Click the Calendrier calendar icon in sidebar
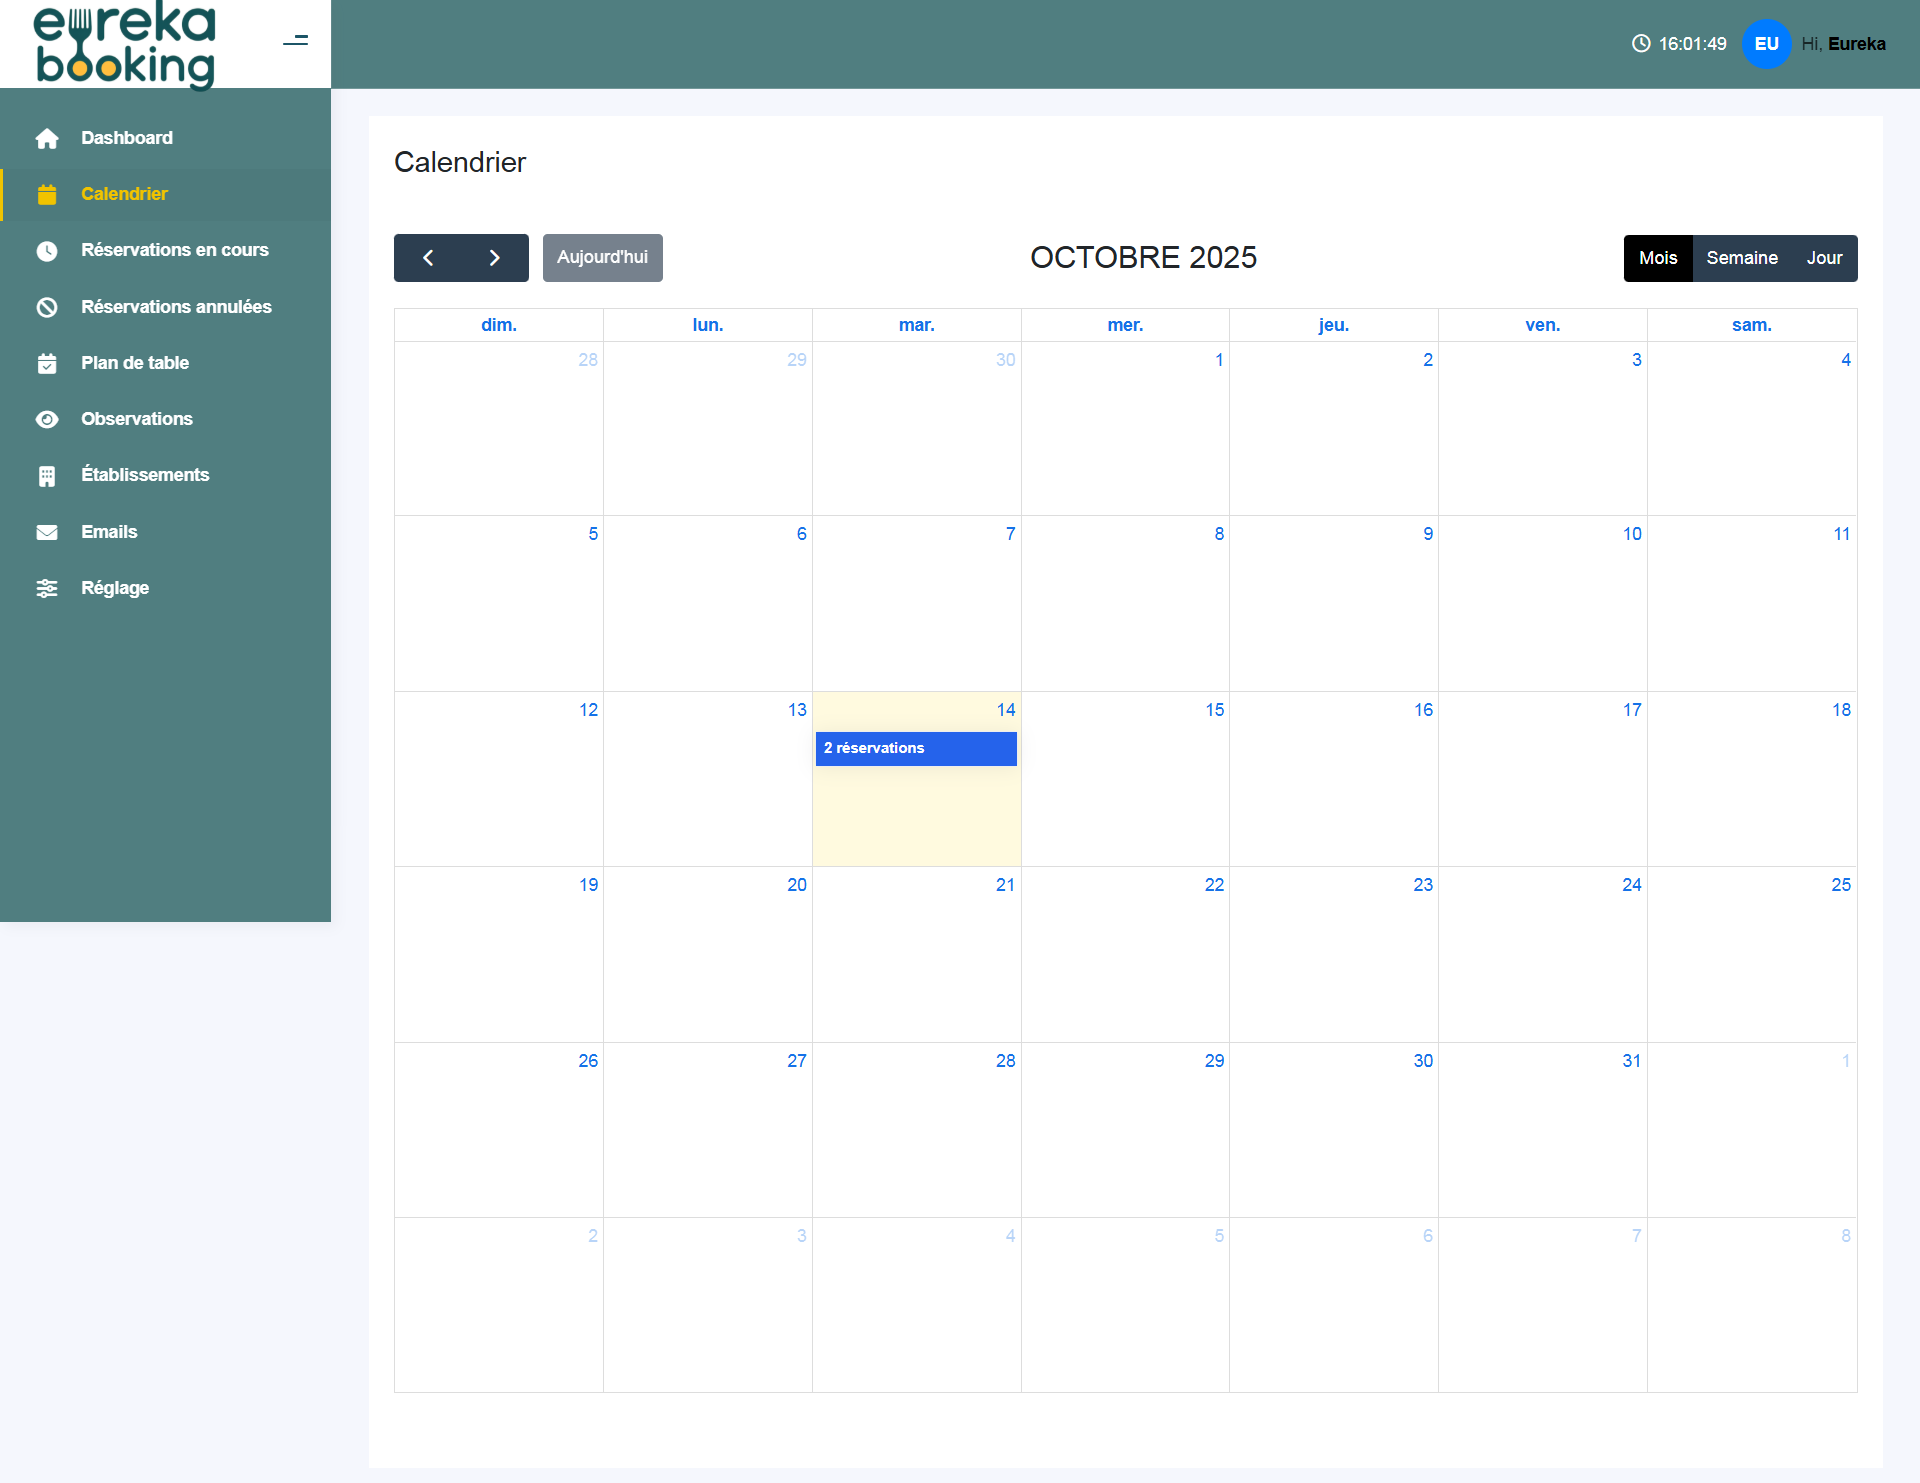The image size is (1920, 1483). 47,194
